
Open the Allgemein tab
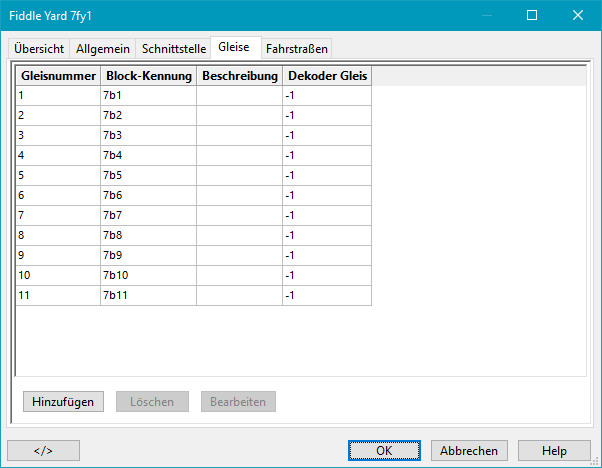[103, 48]
